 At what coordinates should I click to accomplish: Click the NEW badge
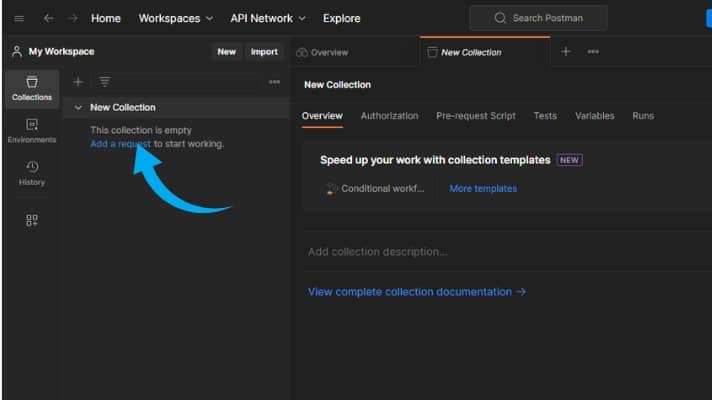pyautogui.click(x=569, y=160)
